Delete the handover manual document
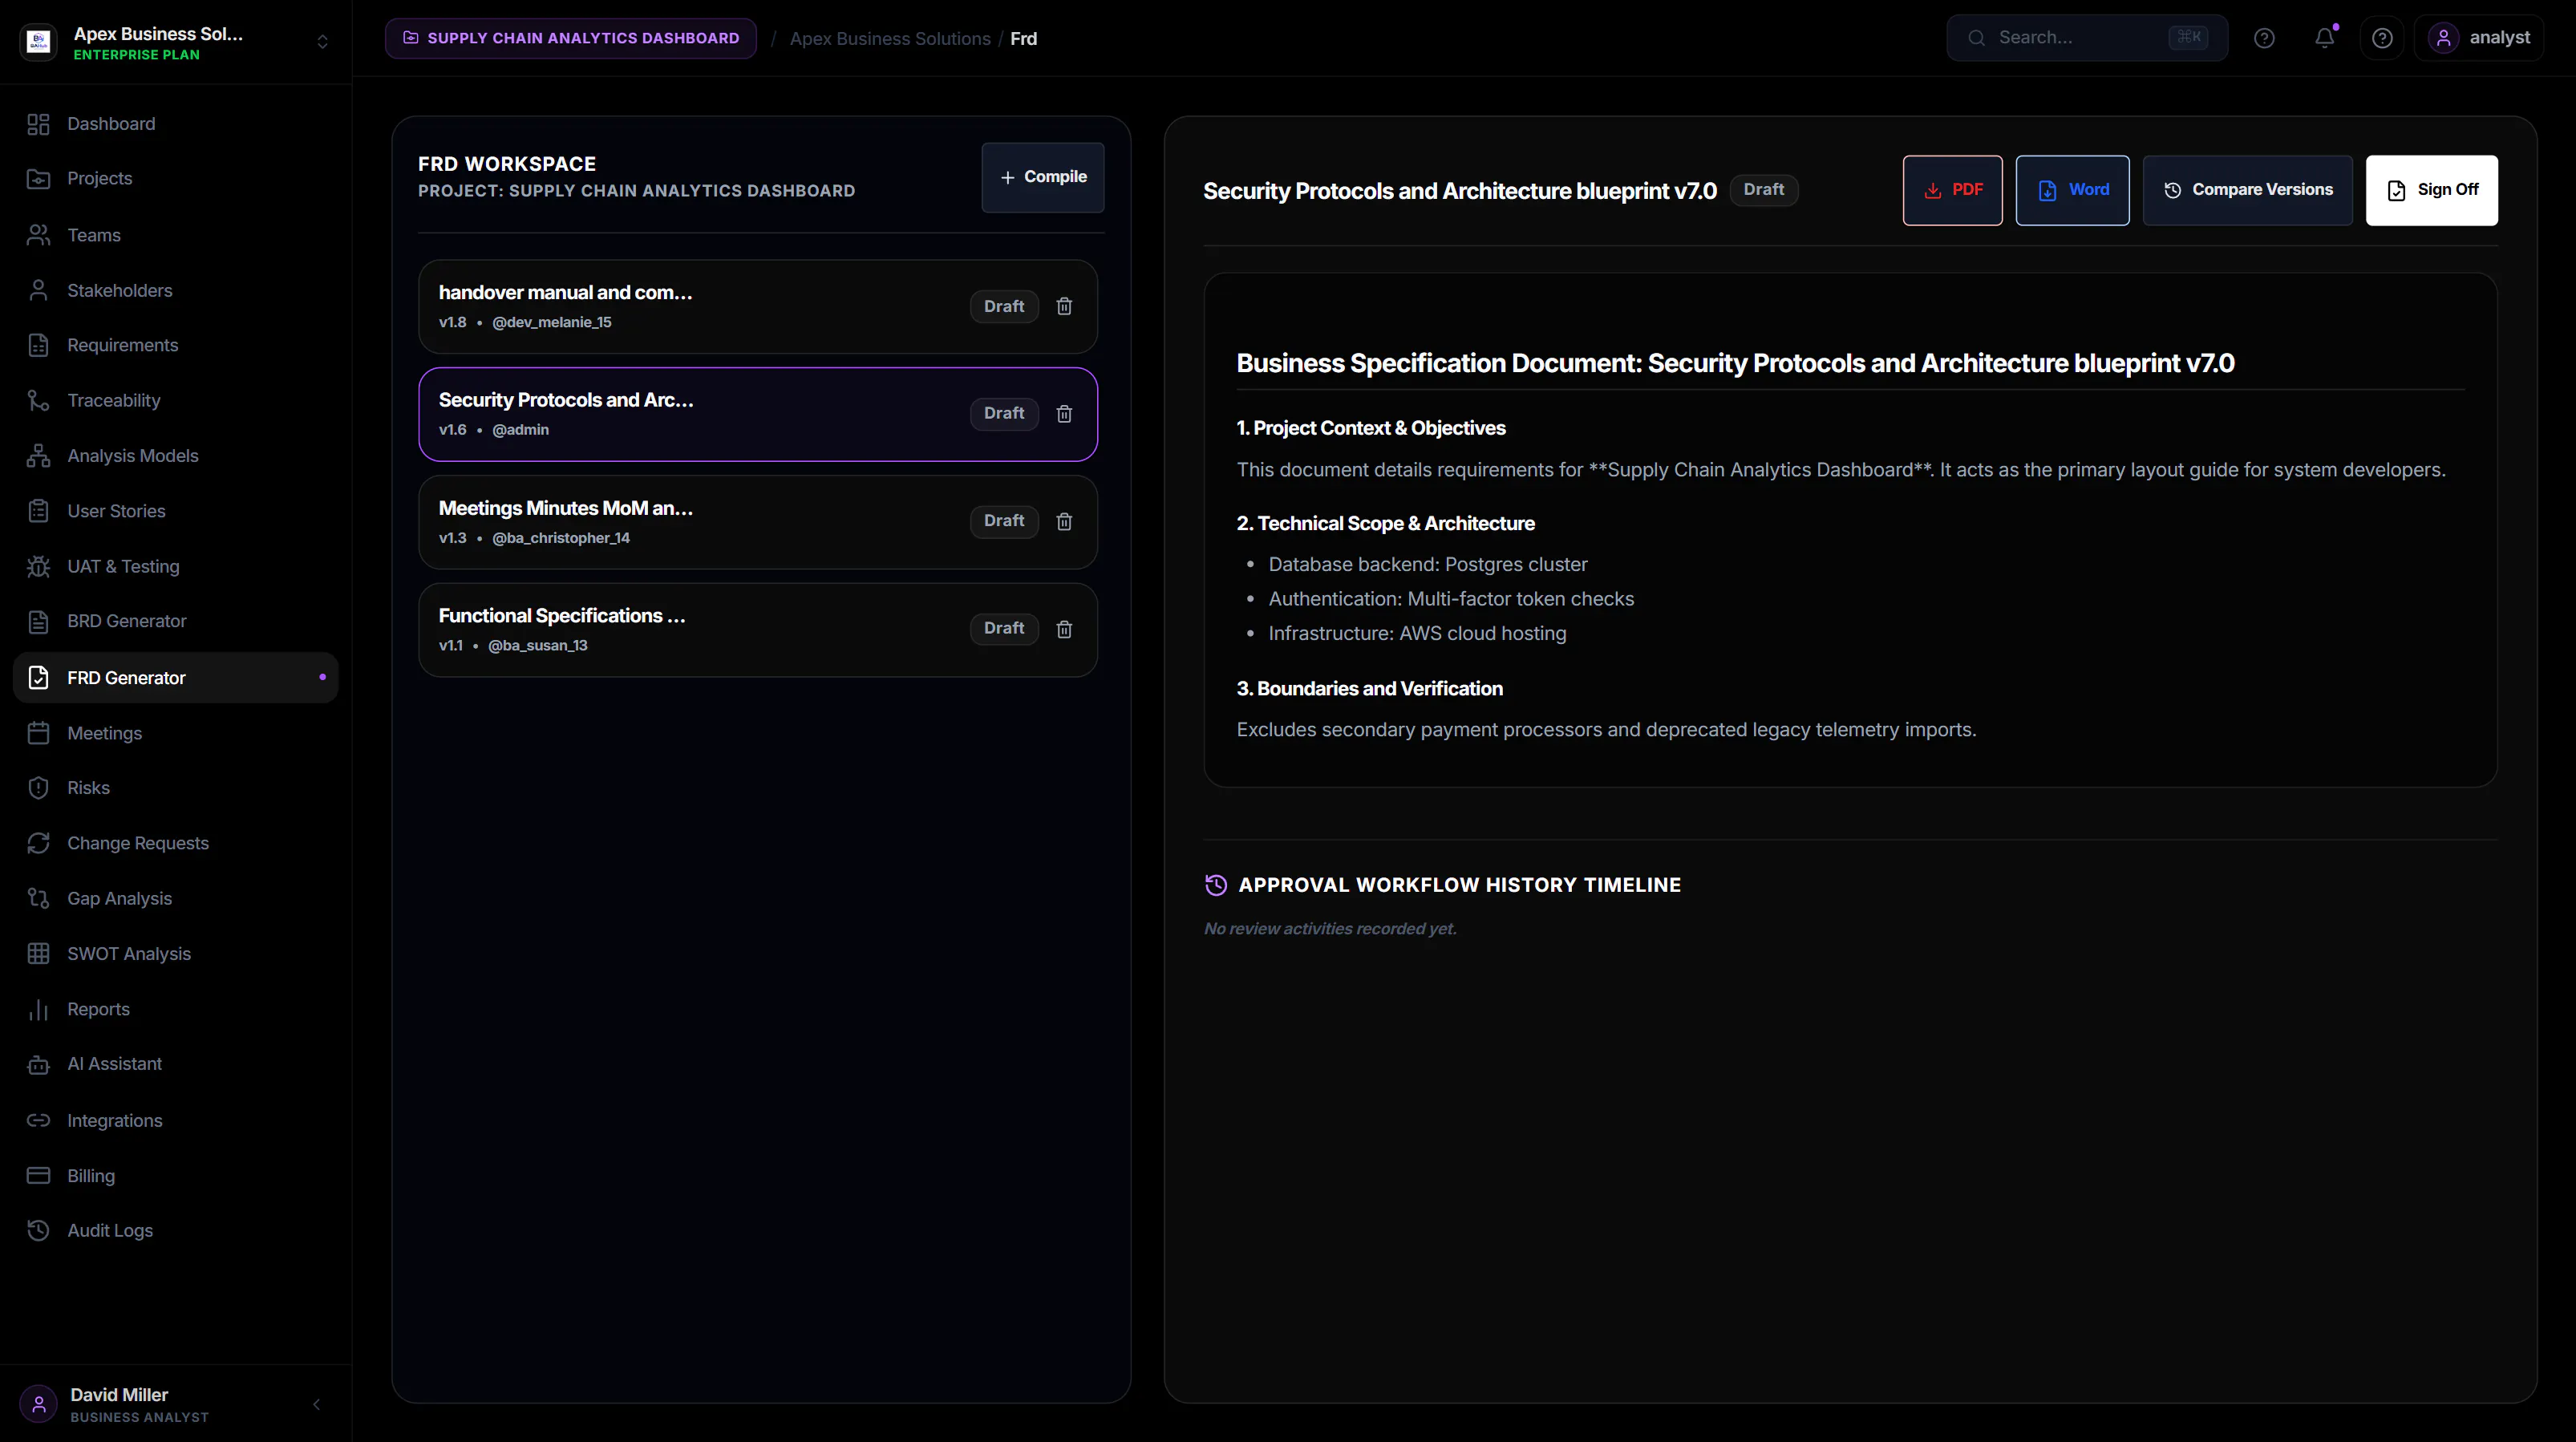 [1064, 307]
